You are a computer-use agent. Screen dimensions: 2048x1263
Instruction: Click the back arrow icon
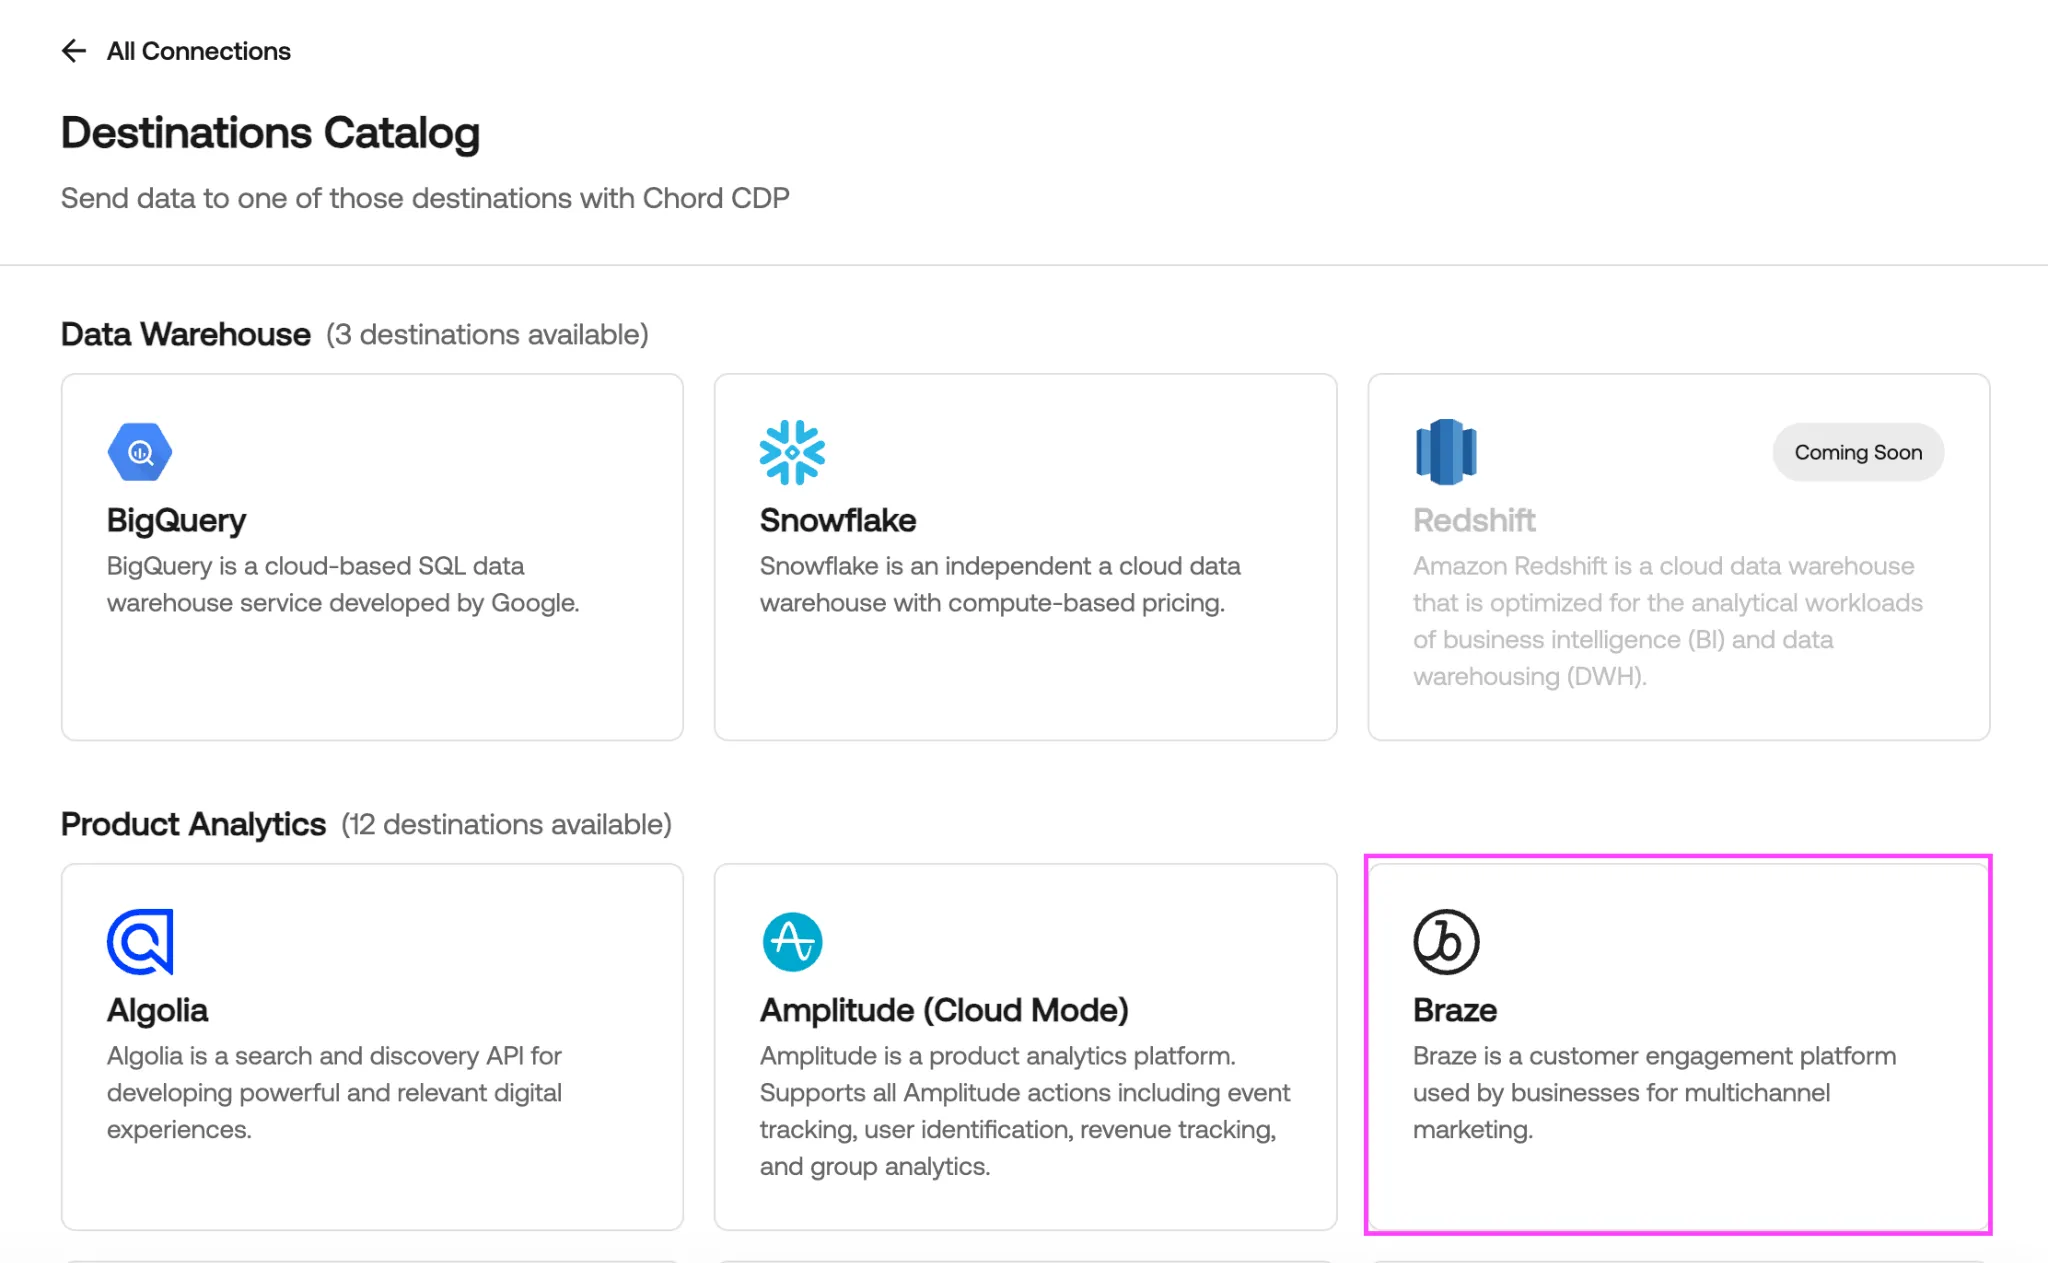tap(74, 51)
